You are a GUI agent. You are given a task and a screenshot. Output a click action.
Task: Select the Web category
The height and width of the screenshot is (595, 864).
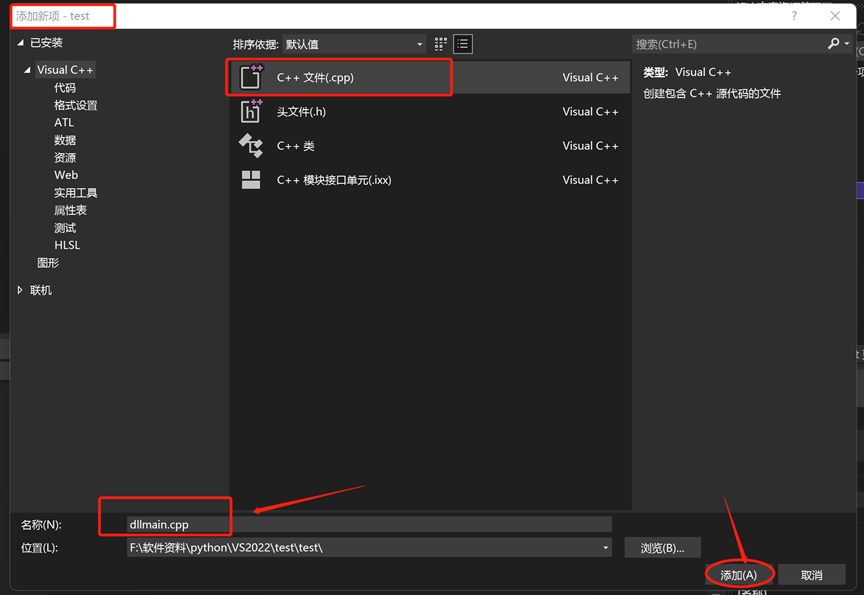[66, 175]
